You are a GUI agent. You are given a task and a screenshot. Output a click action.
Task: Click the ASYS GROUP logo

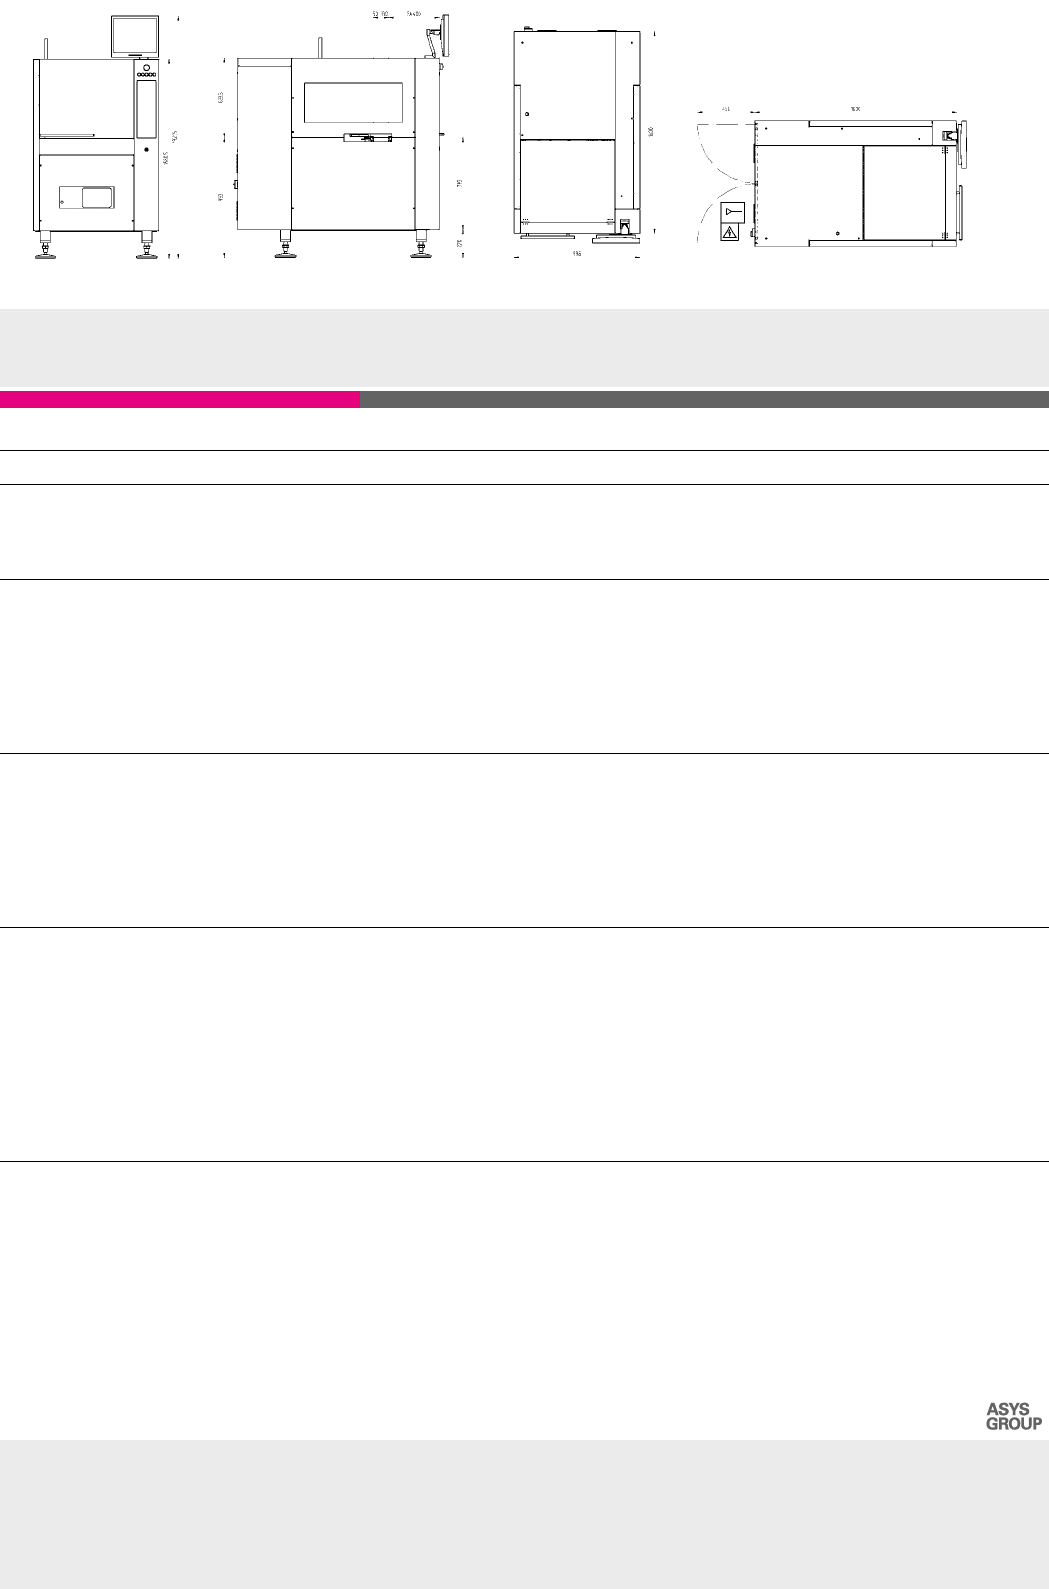(x=1013, y=1417)
